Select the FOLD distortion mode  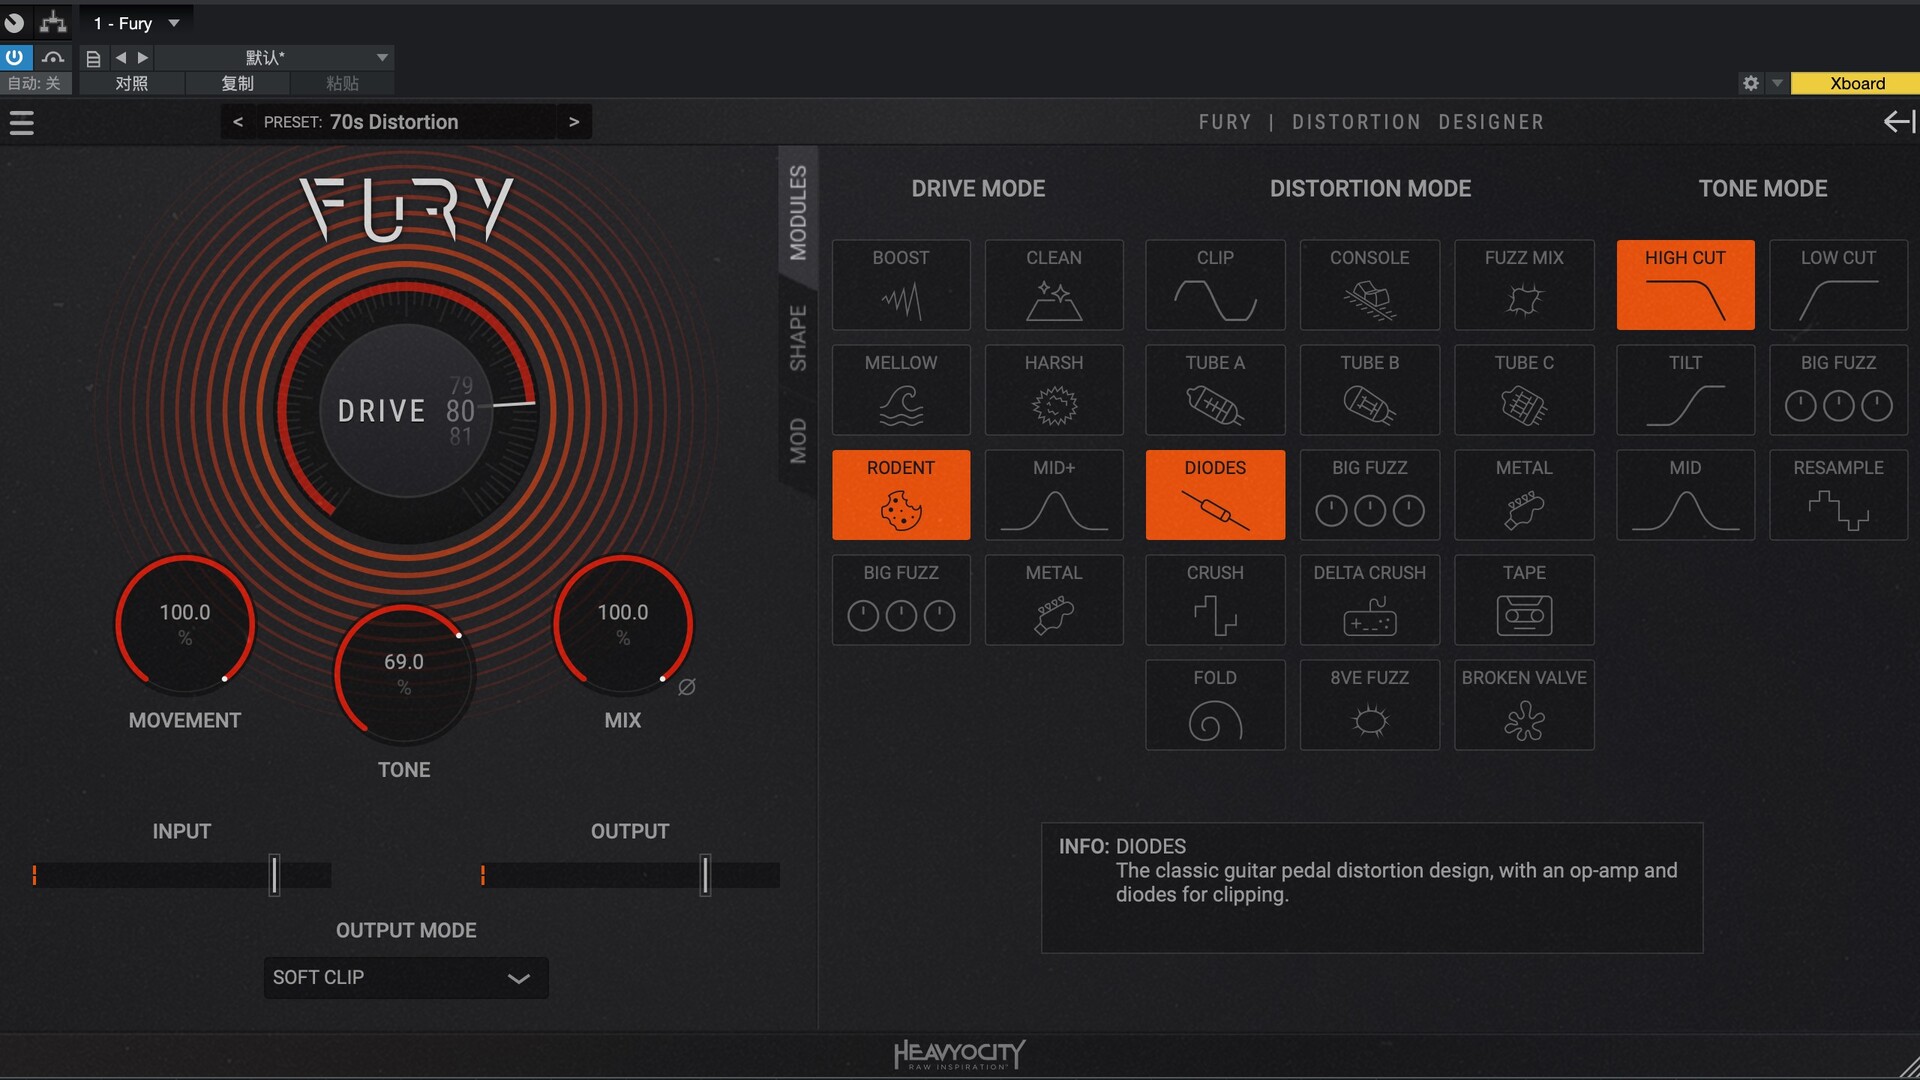[x=1215, y=705]
